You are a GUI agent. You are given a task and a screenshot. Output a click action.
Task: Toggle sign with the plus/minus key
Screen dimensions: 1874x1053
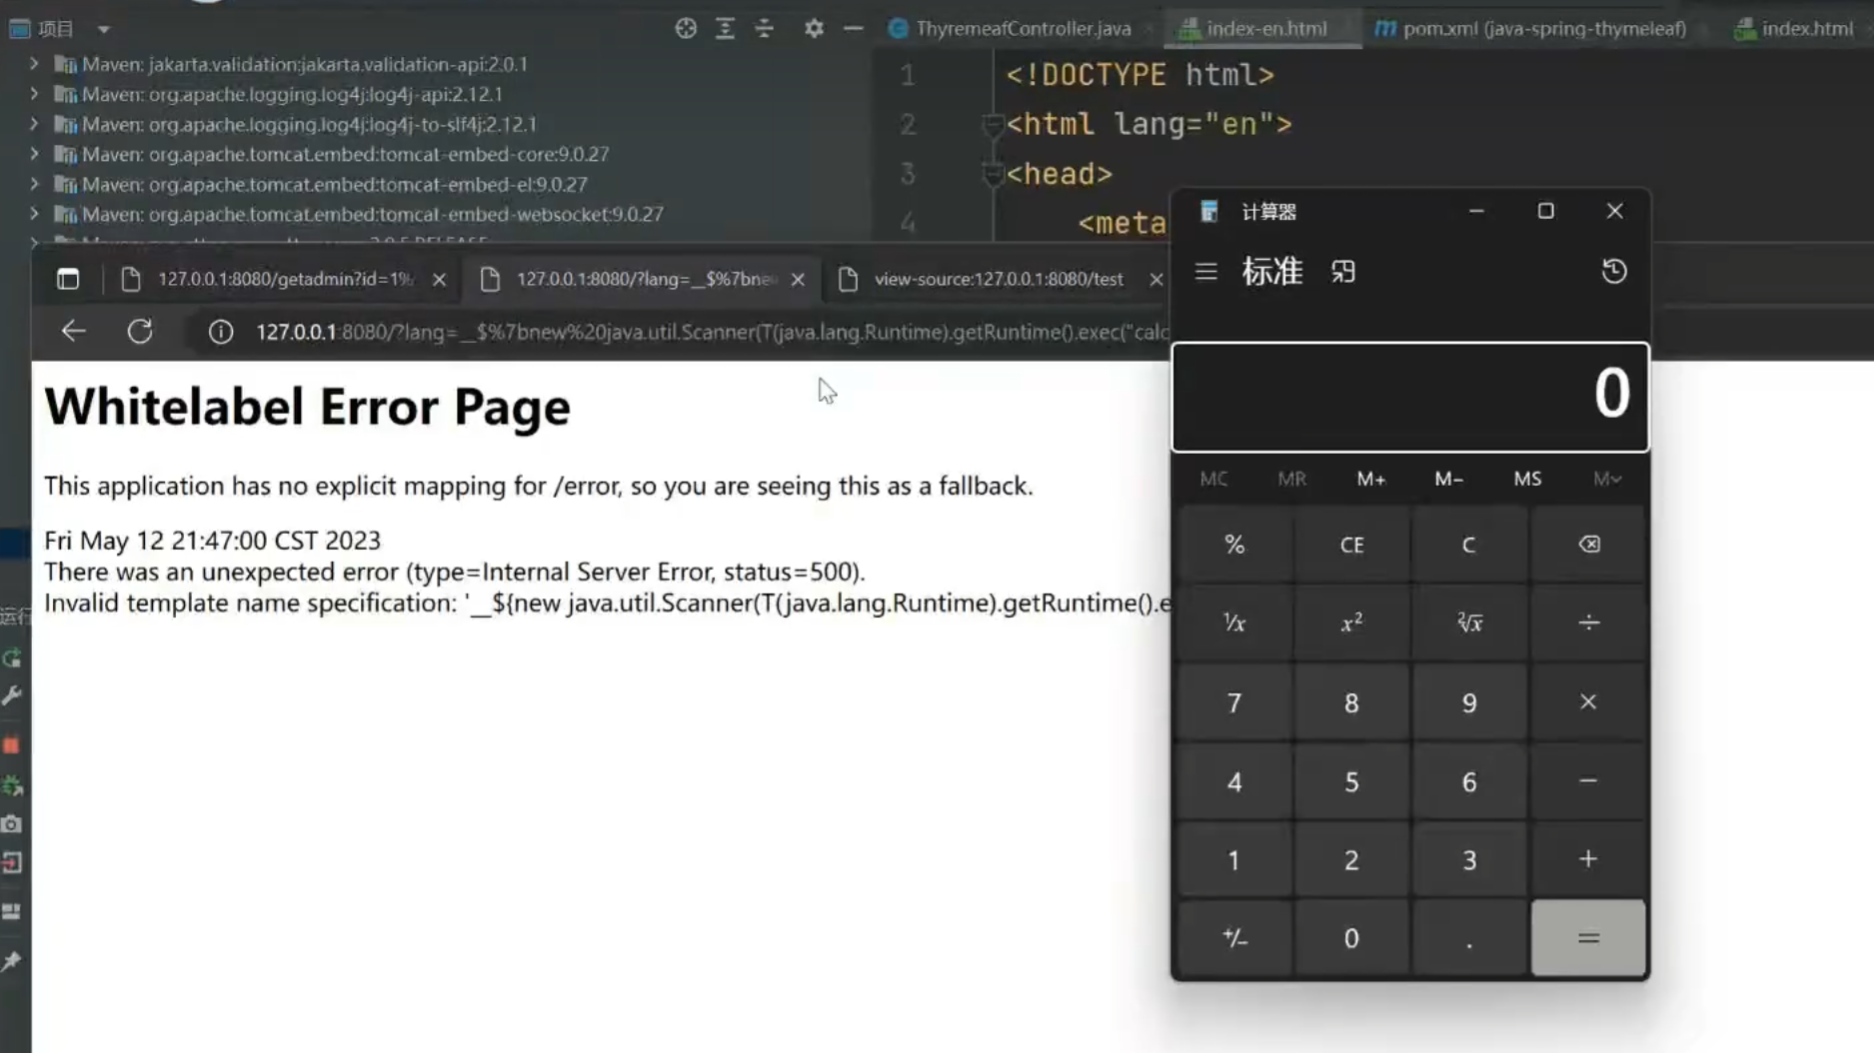point(1234,938)
